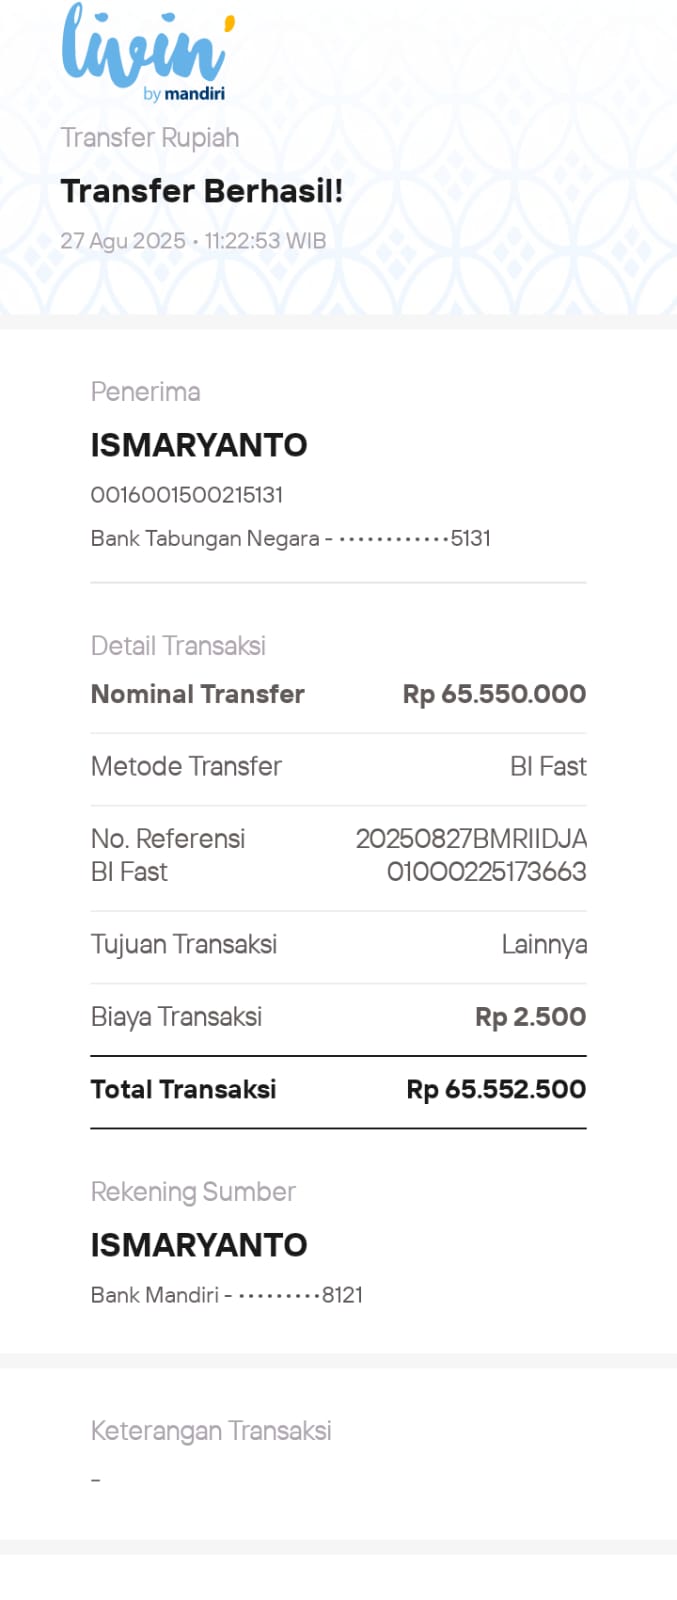The image size is (677, 1600).
Task: Tap the "Tujuan Transaksi" label
Action: (184, 945)
